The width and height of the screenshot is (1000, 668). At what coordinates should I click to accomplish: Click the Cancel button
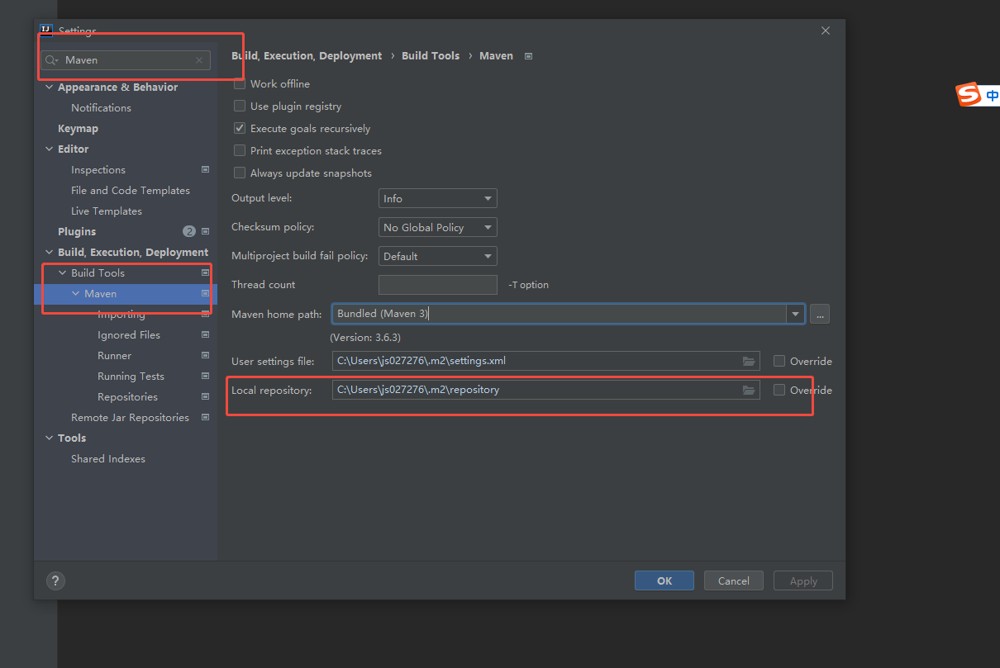(x=733, y=581)
